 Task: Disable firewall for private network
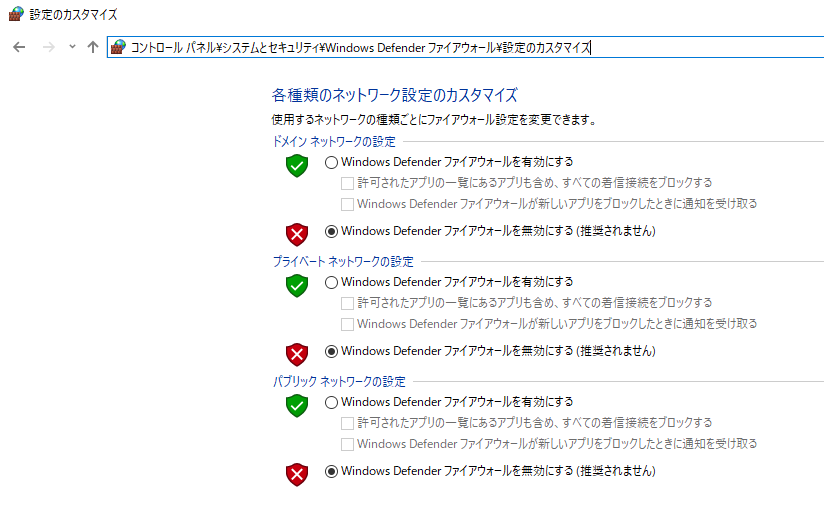pos(331,351)
